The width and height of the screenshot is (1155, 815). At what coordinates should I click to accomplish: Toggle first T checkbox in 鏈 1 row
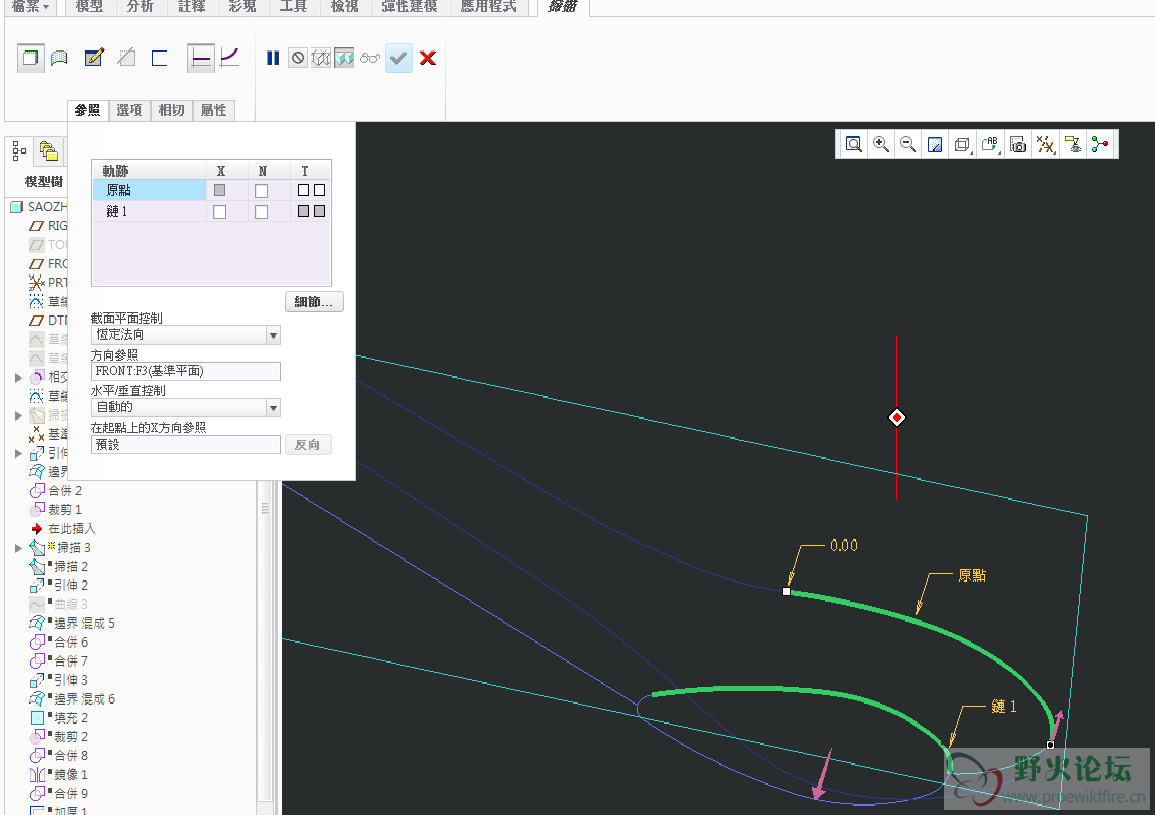click(303, 211)
